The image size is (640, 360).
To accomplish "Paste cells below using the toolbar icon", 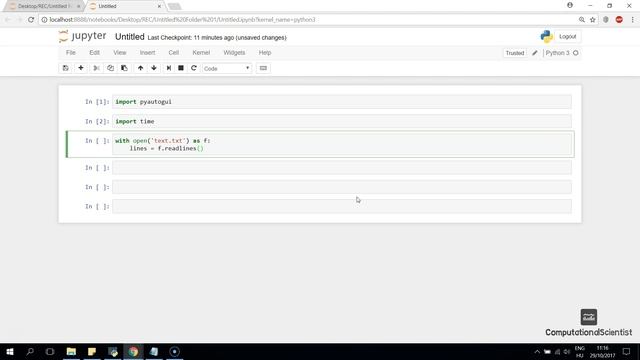I will coord(124,68).
